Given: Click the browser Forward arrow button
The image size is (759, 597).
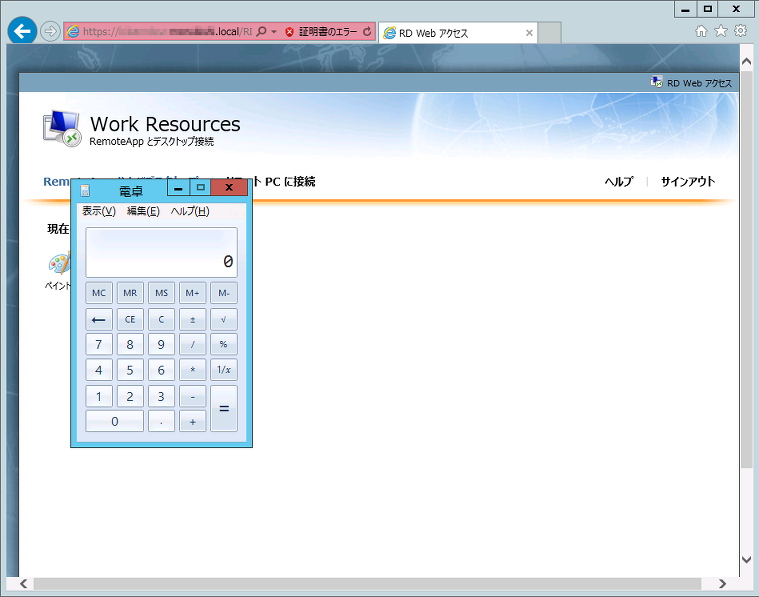Looking at the screenshot, I should (50, 31).
